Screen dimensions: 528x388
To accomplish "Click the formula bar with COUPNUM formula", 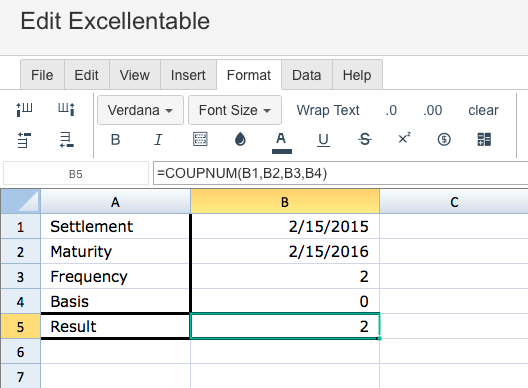I will (340, 173).
